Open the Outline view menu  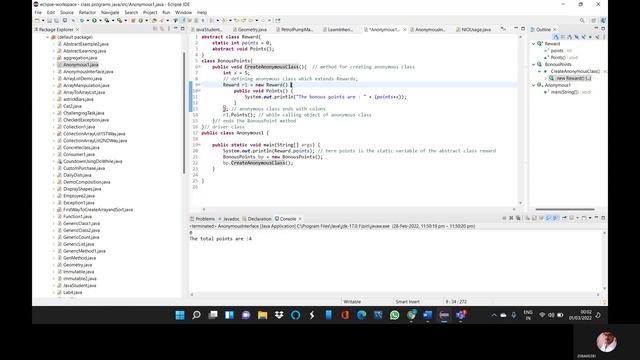[604, 37]
